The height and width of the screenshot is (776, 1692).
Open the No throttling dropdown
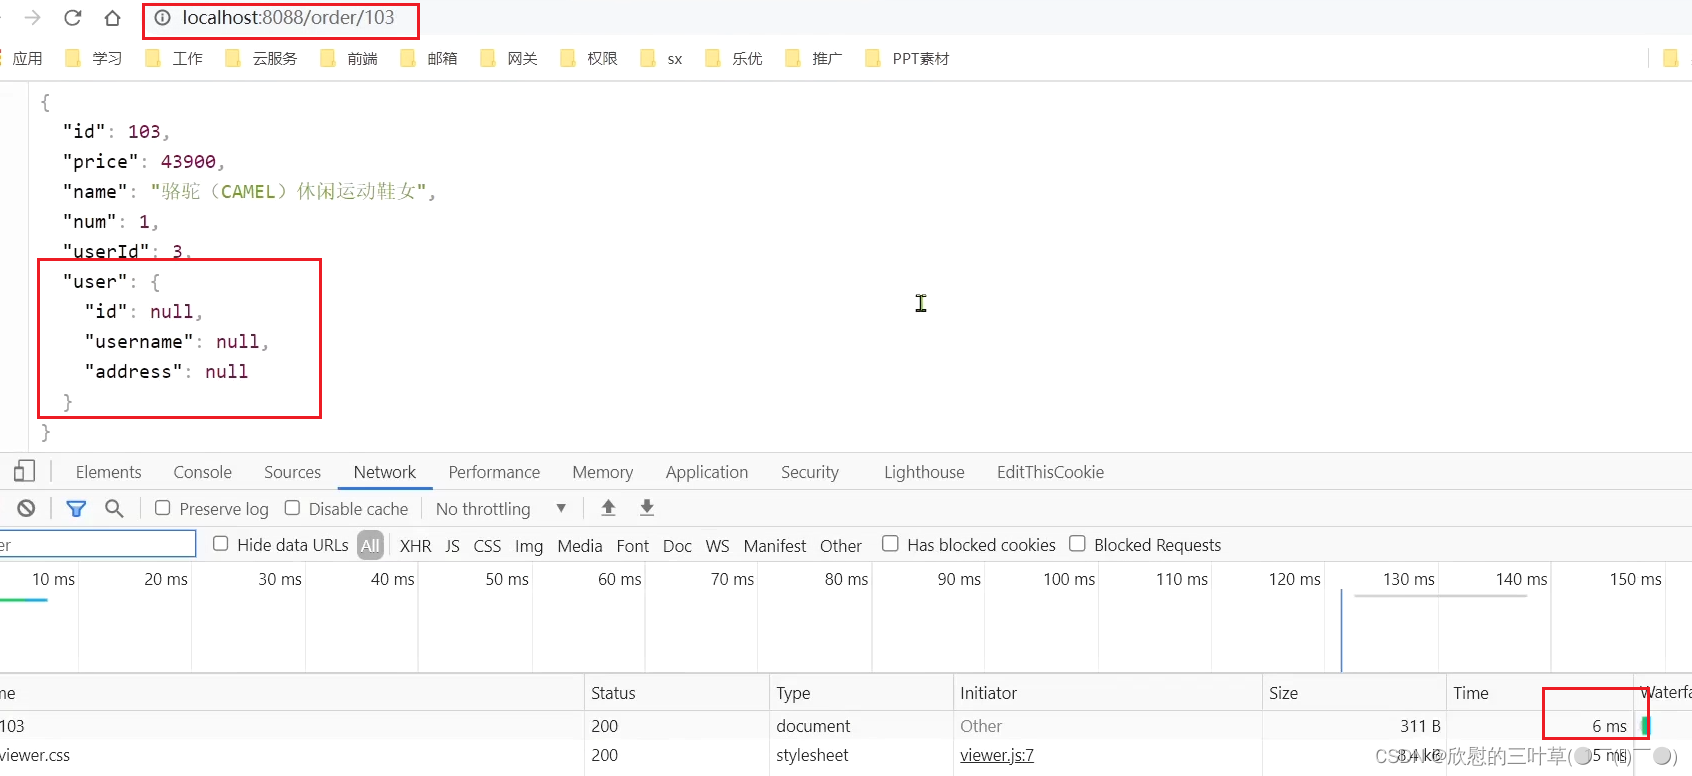[x=501, y=509]
